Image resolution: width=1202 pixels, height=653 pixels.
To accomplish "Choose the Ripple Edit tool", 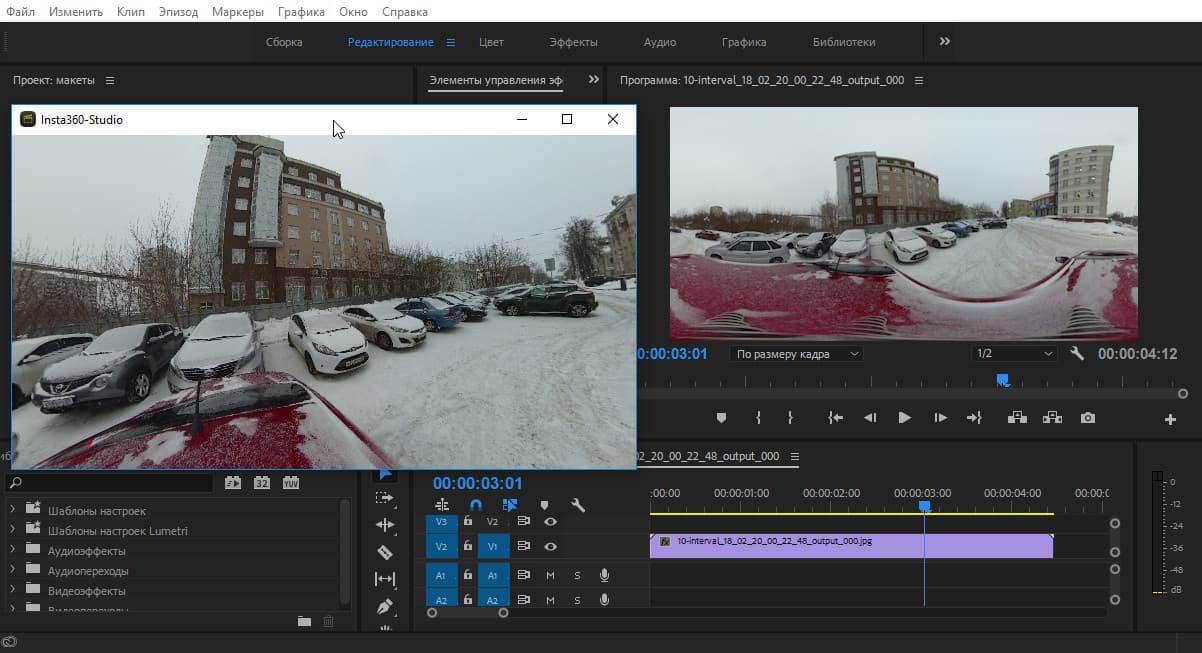I will (385, 525).
